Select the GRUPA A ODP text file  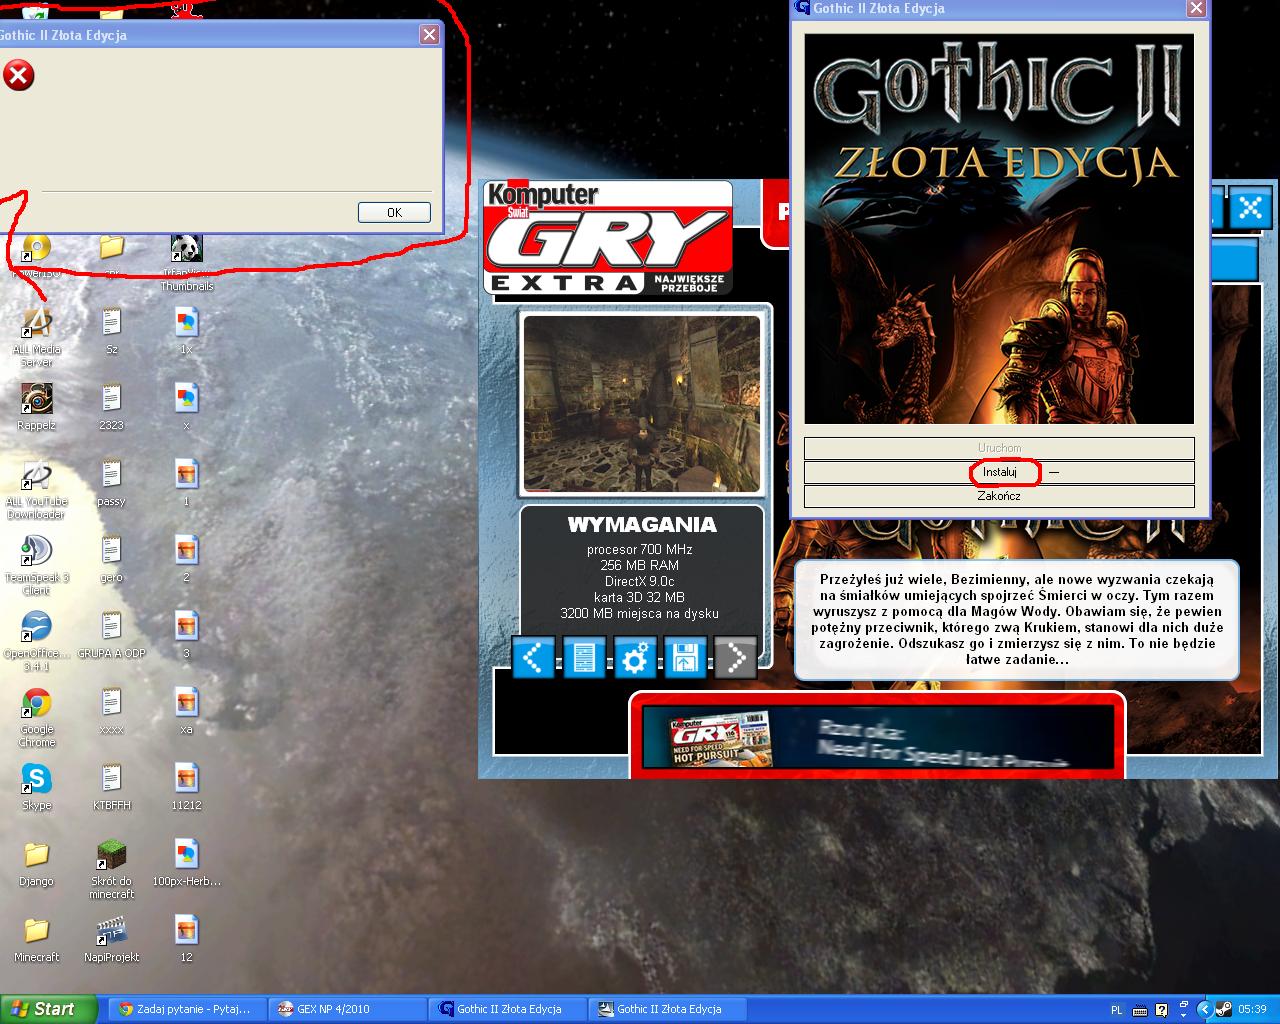pyautogui.click(x=111, y=634)
